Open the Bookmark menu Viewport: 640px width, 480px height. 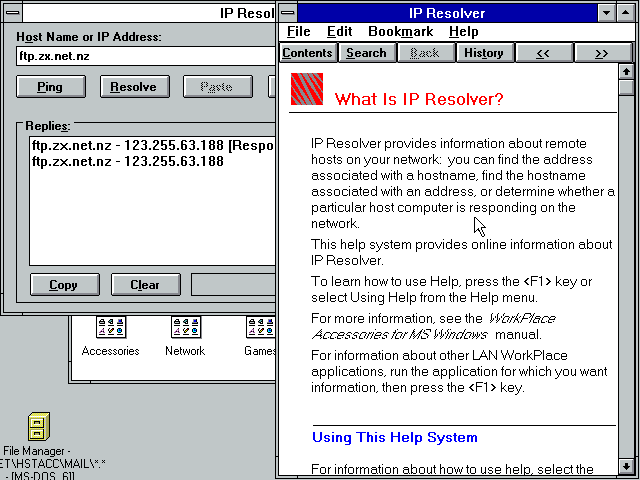[x=400, y=31]
